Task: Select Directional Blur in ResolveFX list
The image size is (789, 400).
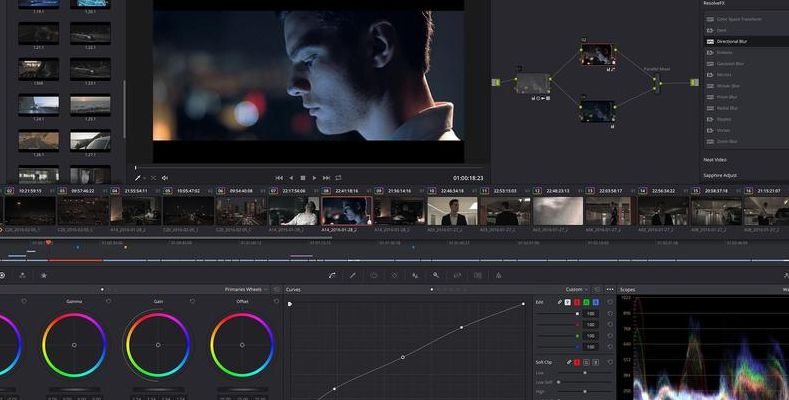Action: (x=746, y=41)
